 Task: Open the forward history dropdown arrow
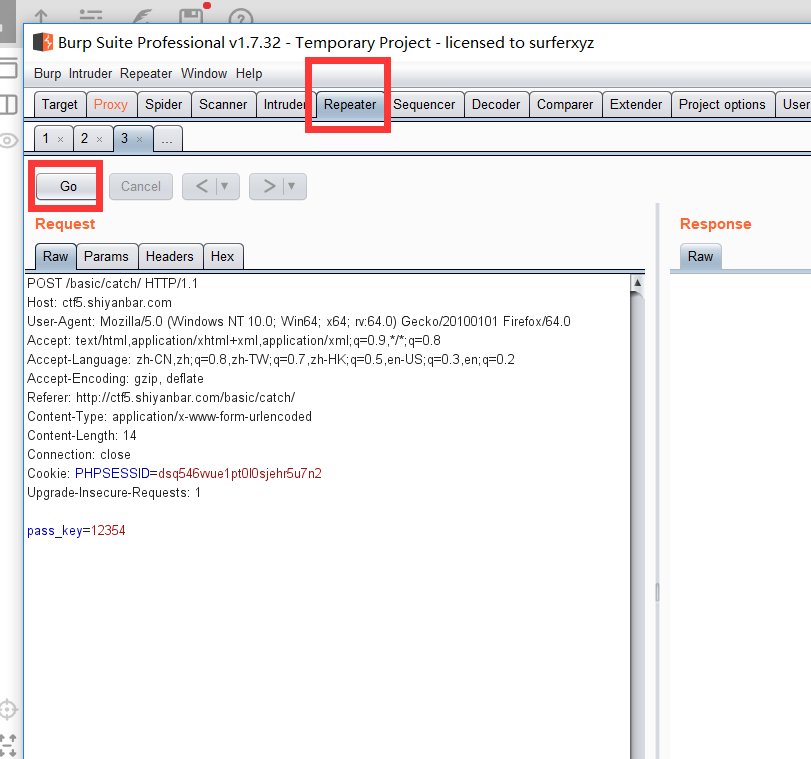tap(292, 186)
